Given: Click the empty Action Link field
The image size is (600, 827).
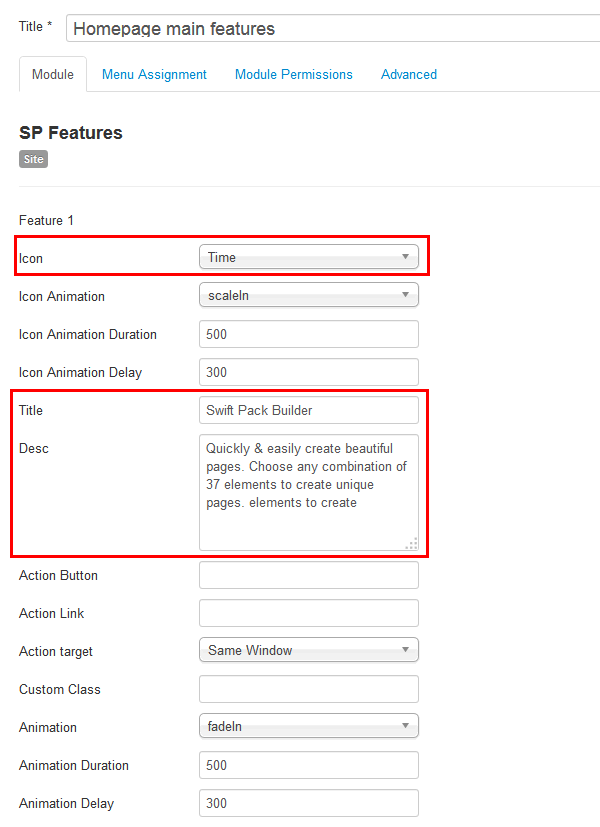Looking at the screenshot, I should pos(308,613).
